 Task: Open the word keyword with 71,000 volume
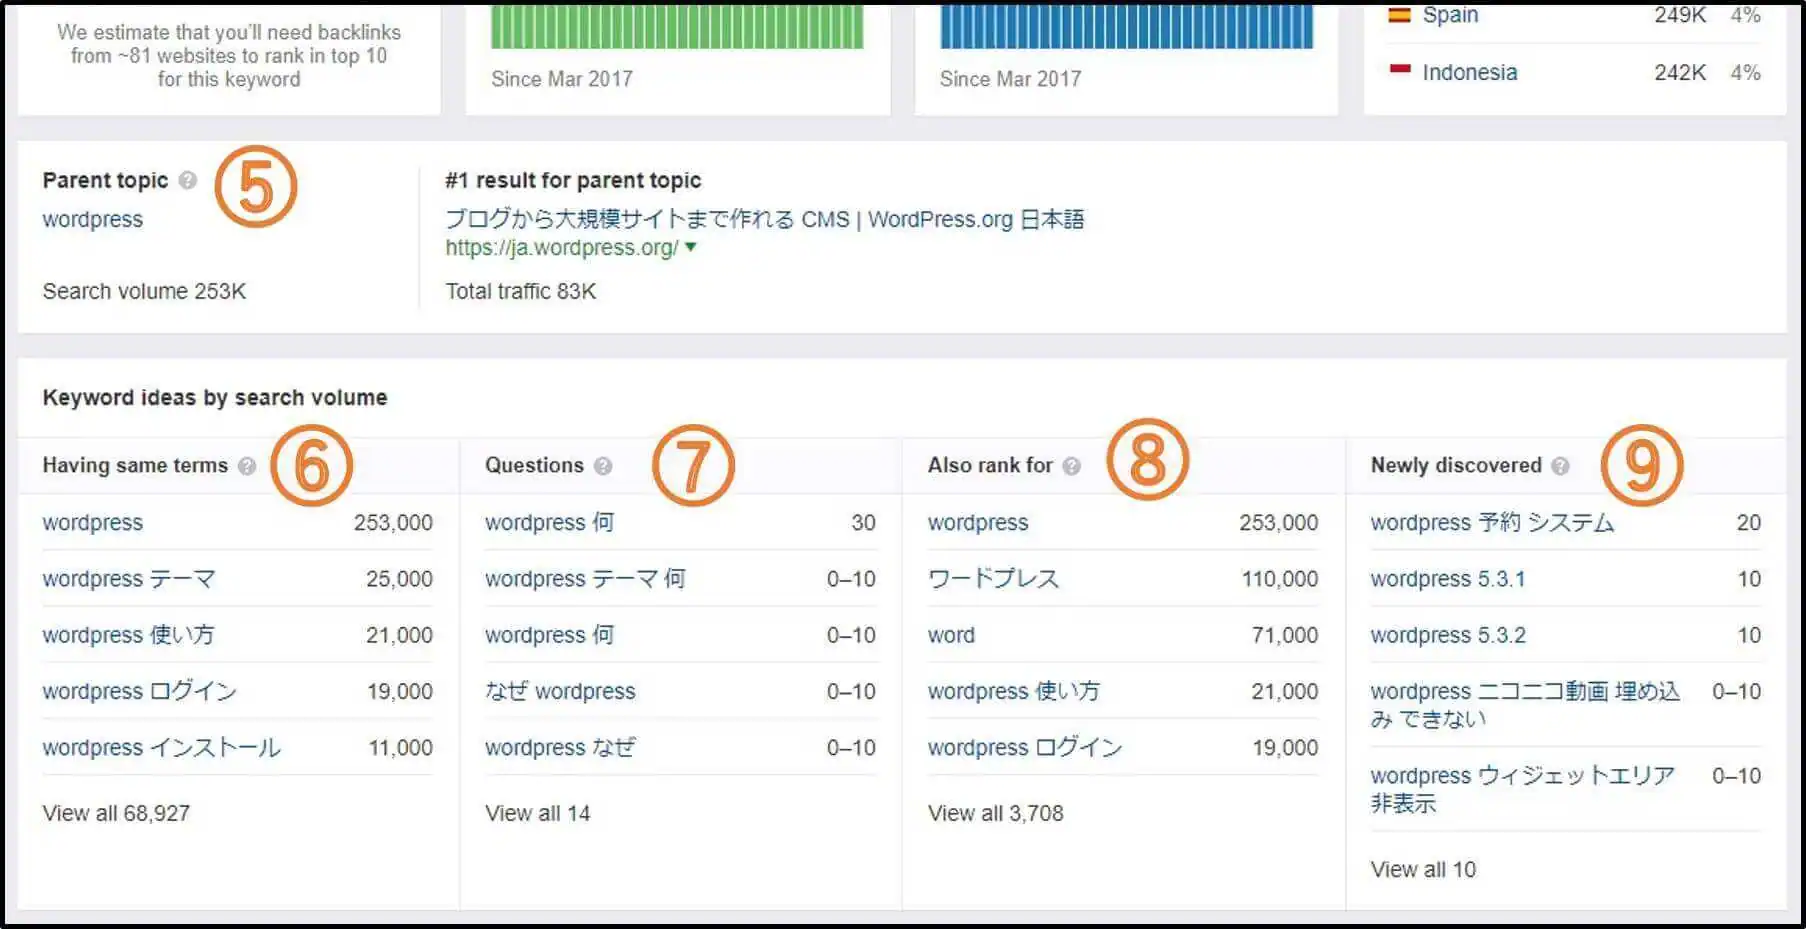point(951,635)
